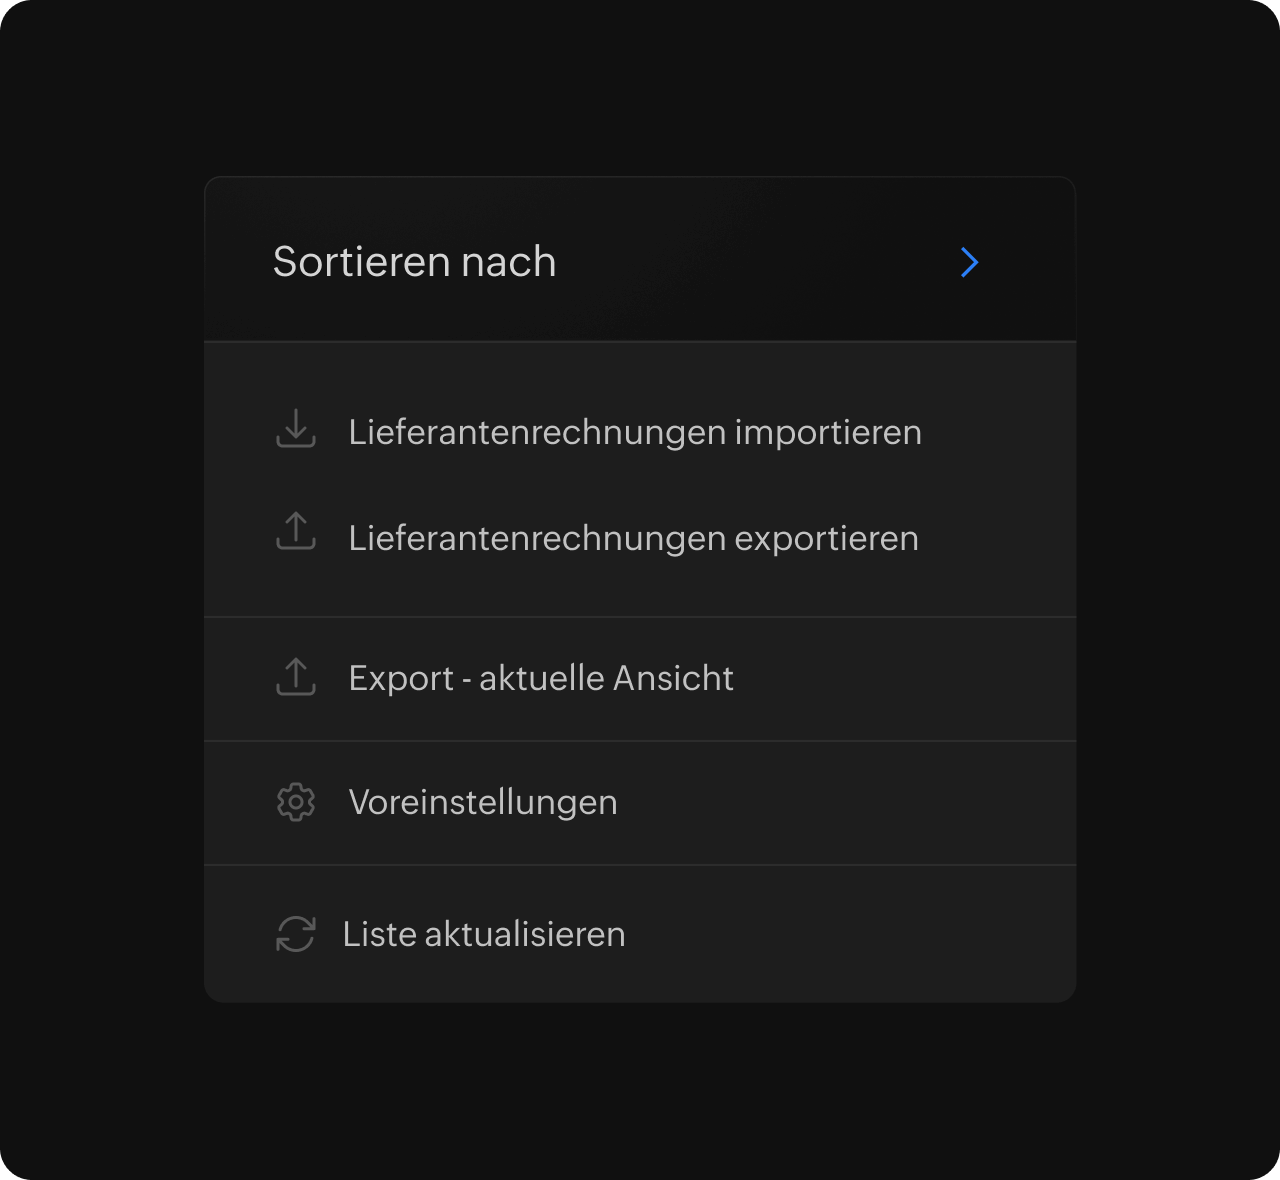Click the Sortieren nach label
The height and width of the screenshot is (1180, 1280).
point(413,262)
